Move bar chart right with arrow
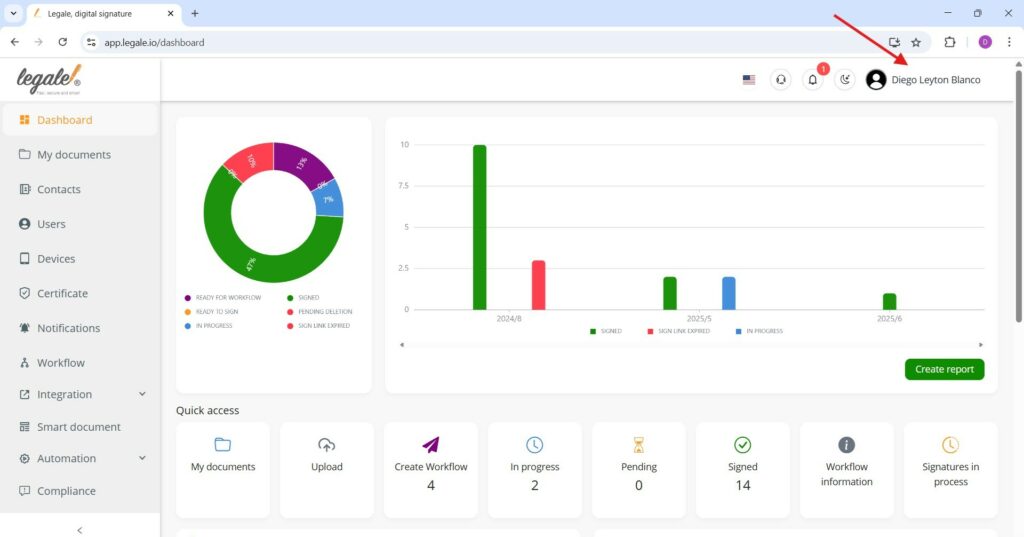This screenshot has height=537, width=1024. pos(980,344)
